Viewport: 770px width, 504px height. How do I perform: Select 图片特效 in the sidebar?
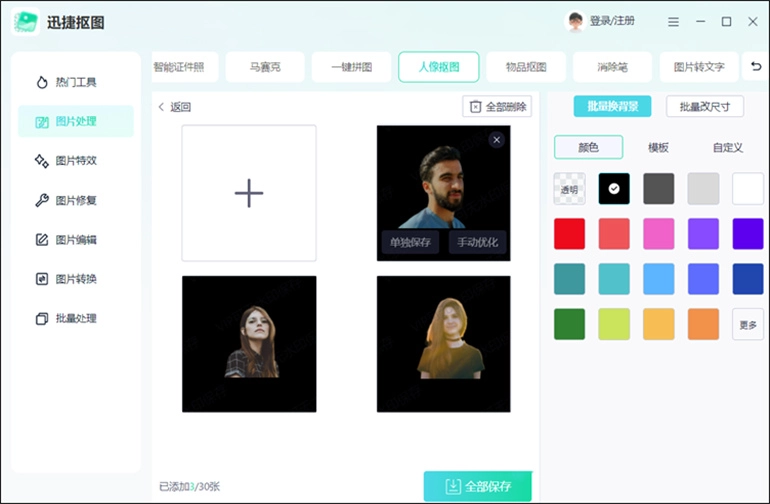click(75, 160)
